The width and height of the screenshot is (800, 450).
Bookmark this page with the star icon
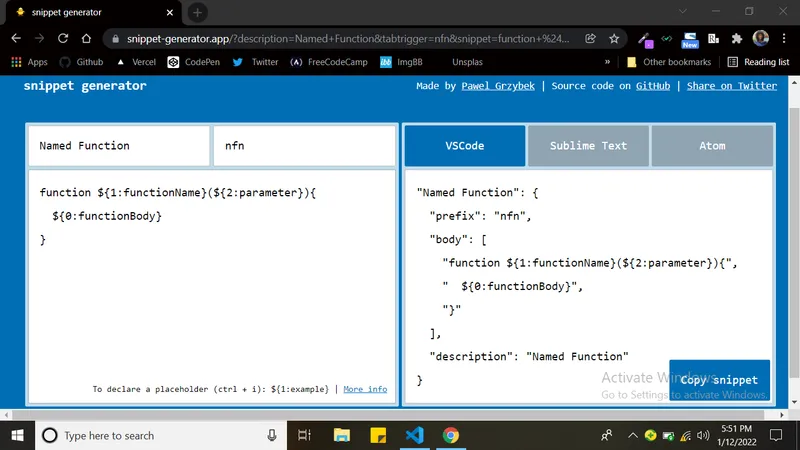614,39
